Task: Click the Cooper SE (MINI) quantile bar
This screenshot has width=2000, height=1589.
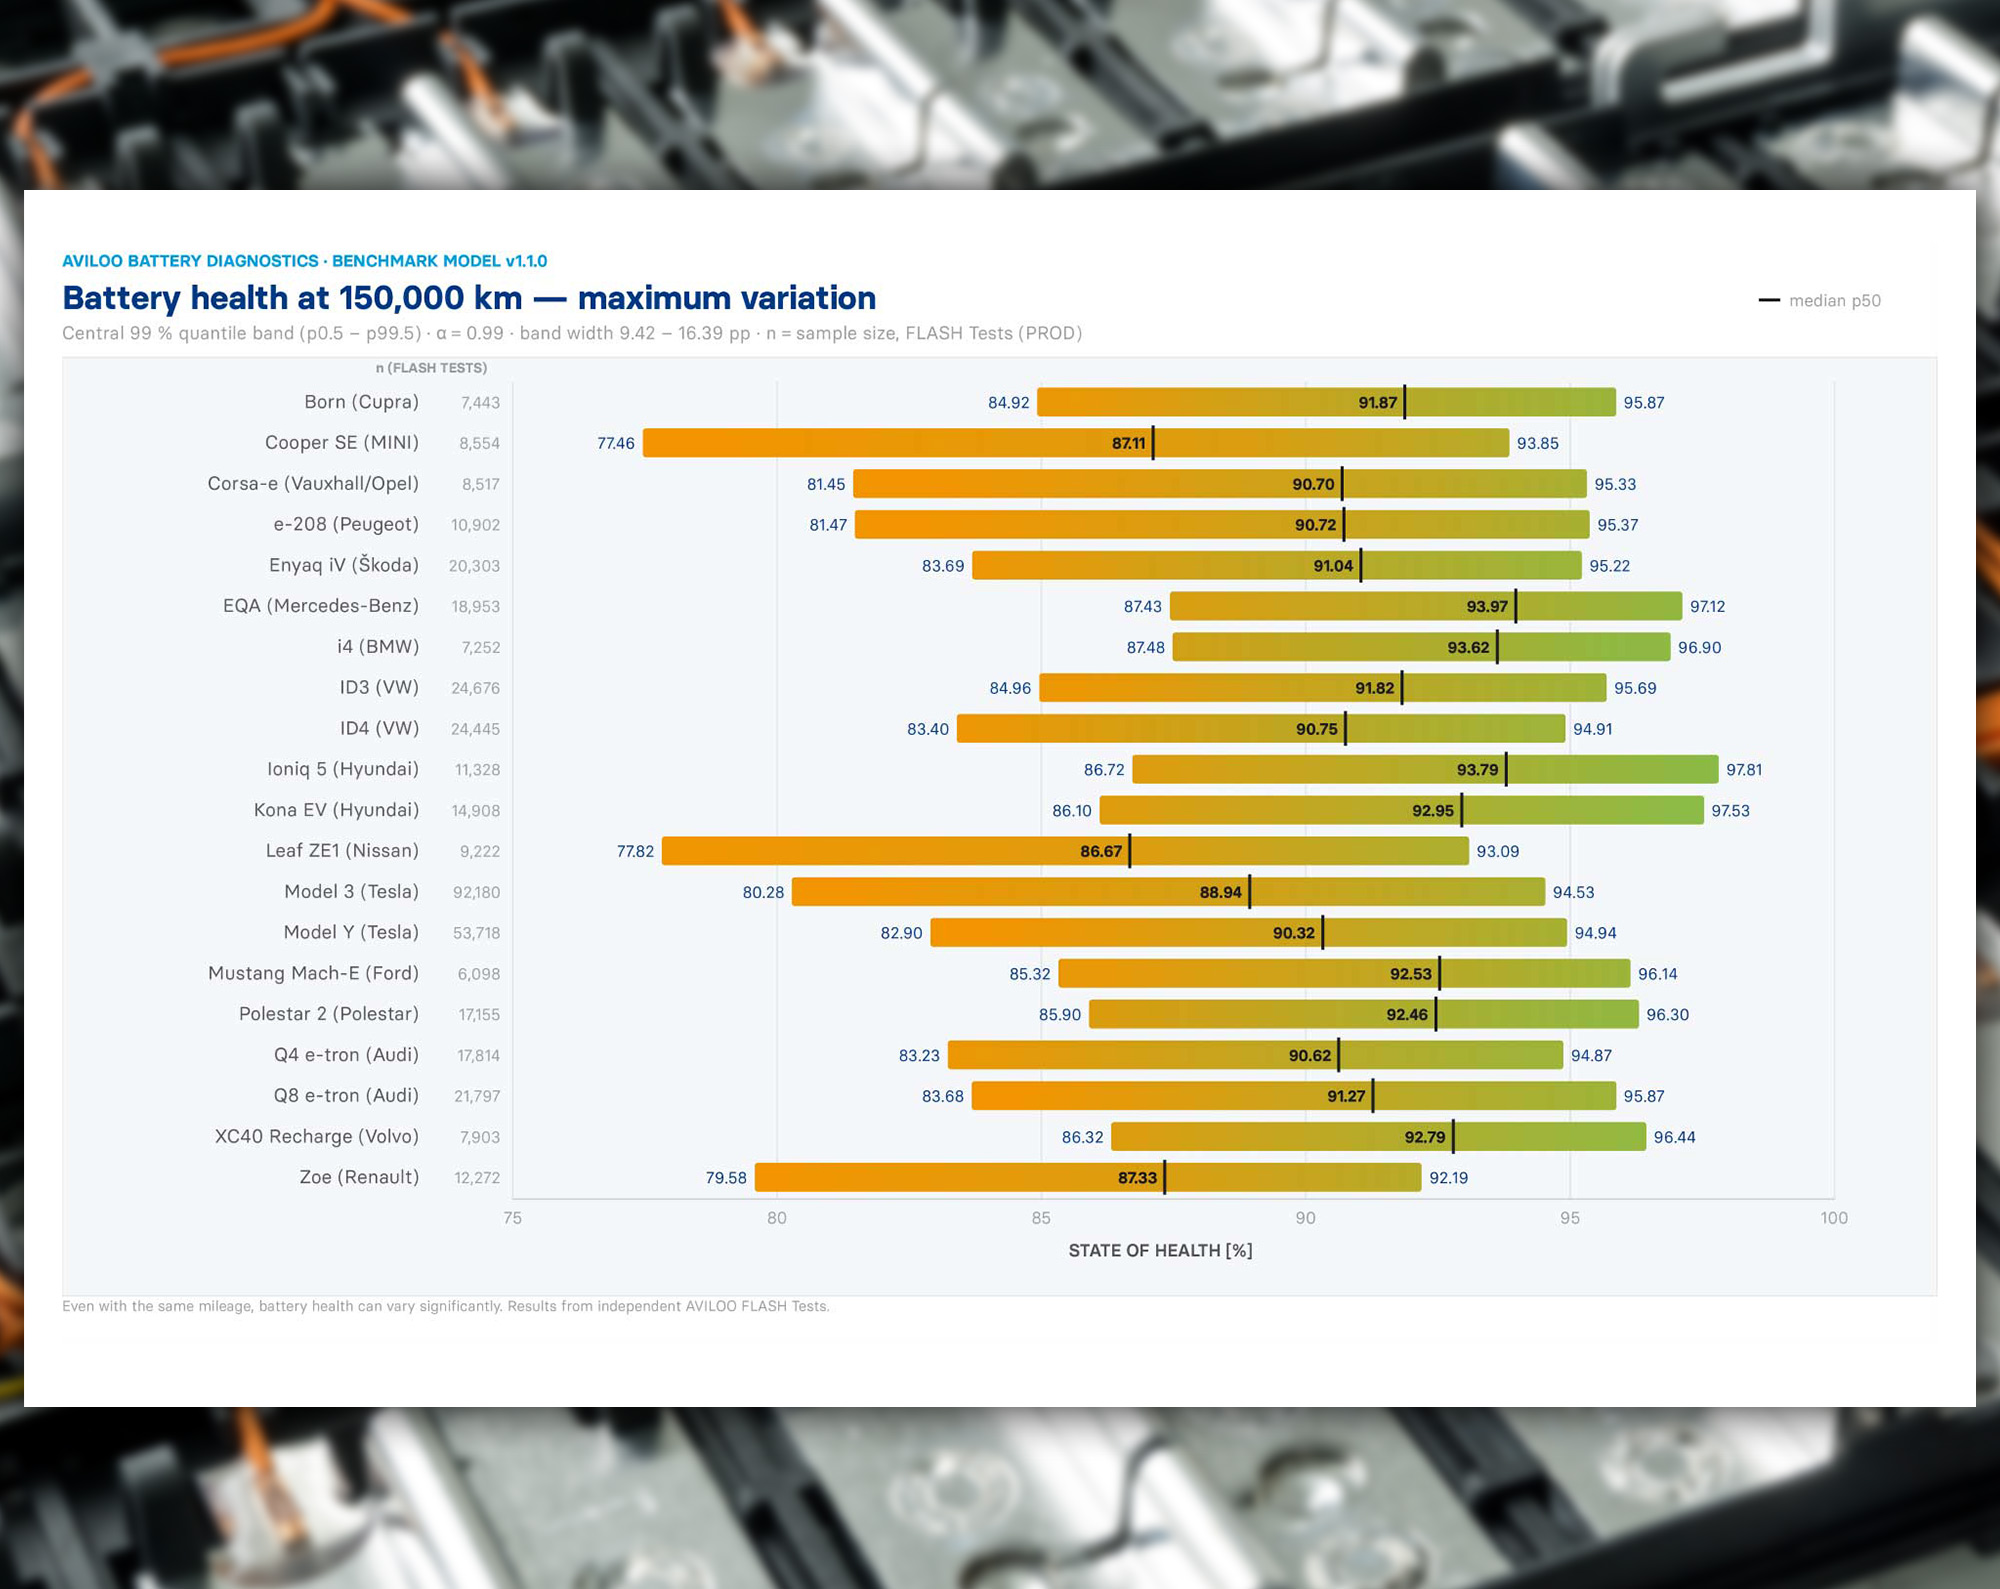Action: 1075,443
